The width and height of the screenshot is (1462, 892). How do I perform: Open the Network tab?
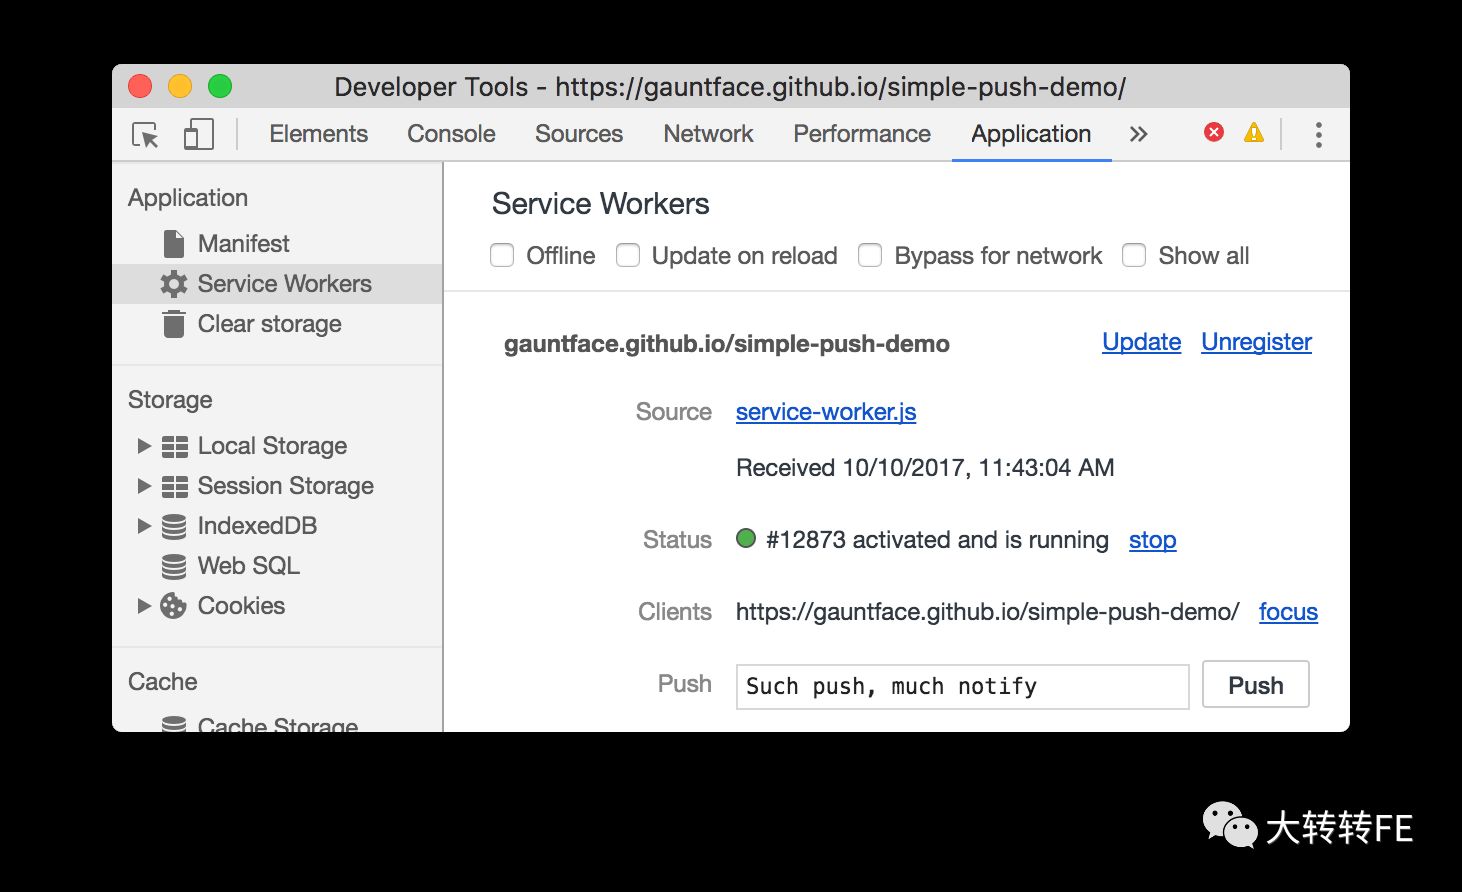(708, 134)
